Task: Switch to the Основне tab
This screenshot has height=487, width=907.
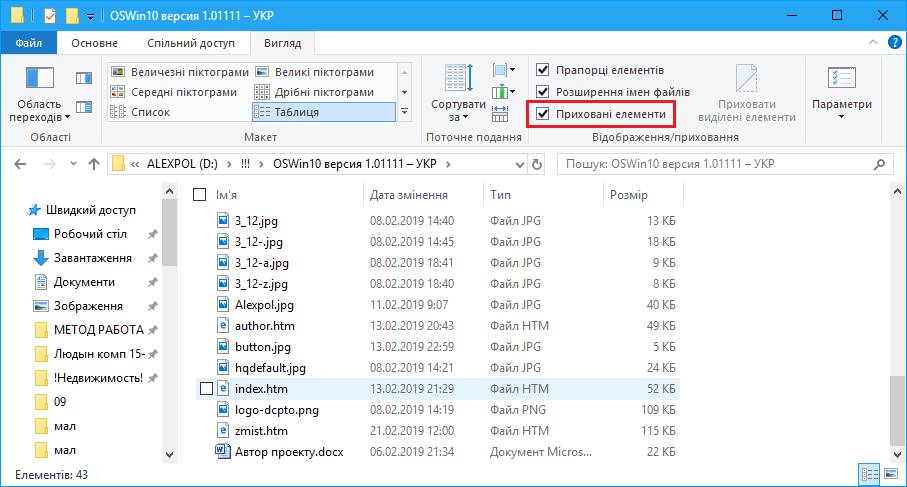Action: (x=94, y=43)
